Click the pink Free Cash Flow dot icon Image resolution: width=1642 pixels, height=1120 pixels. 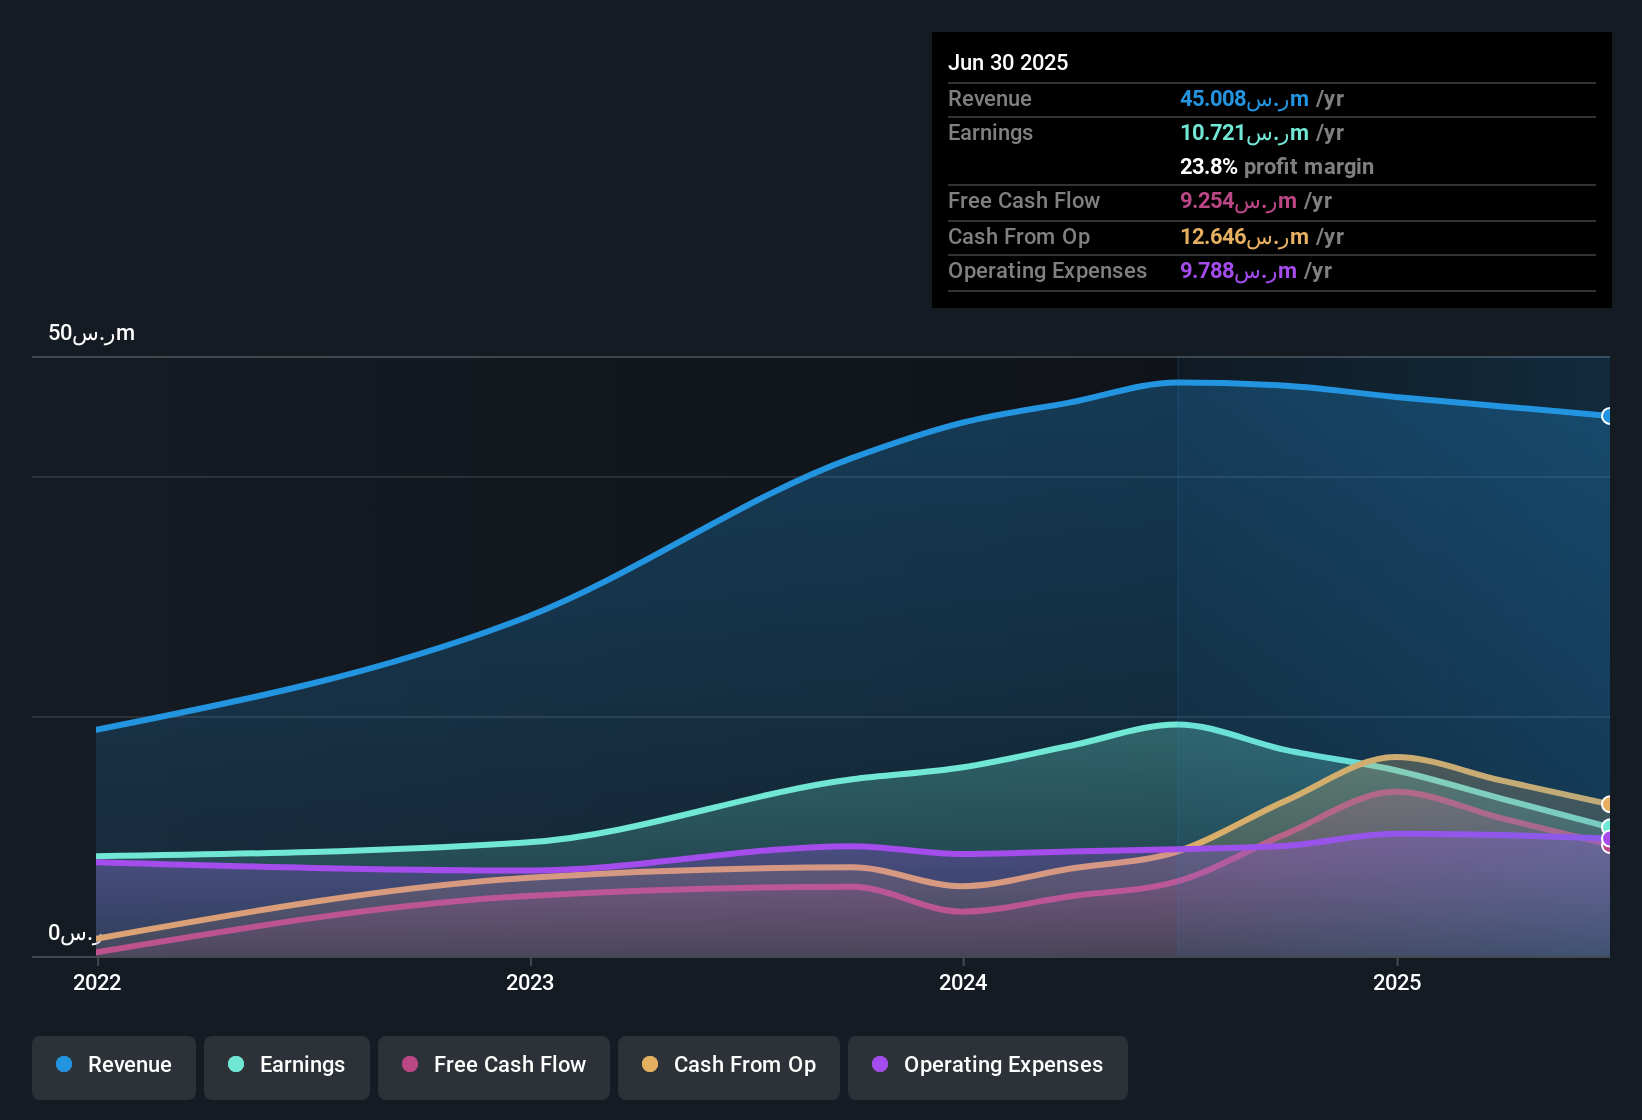coord(409,1065)
